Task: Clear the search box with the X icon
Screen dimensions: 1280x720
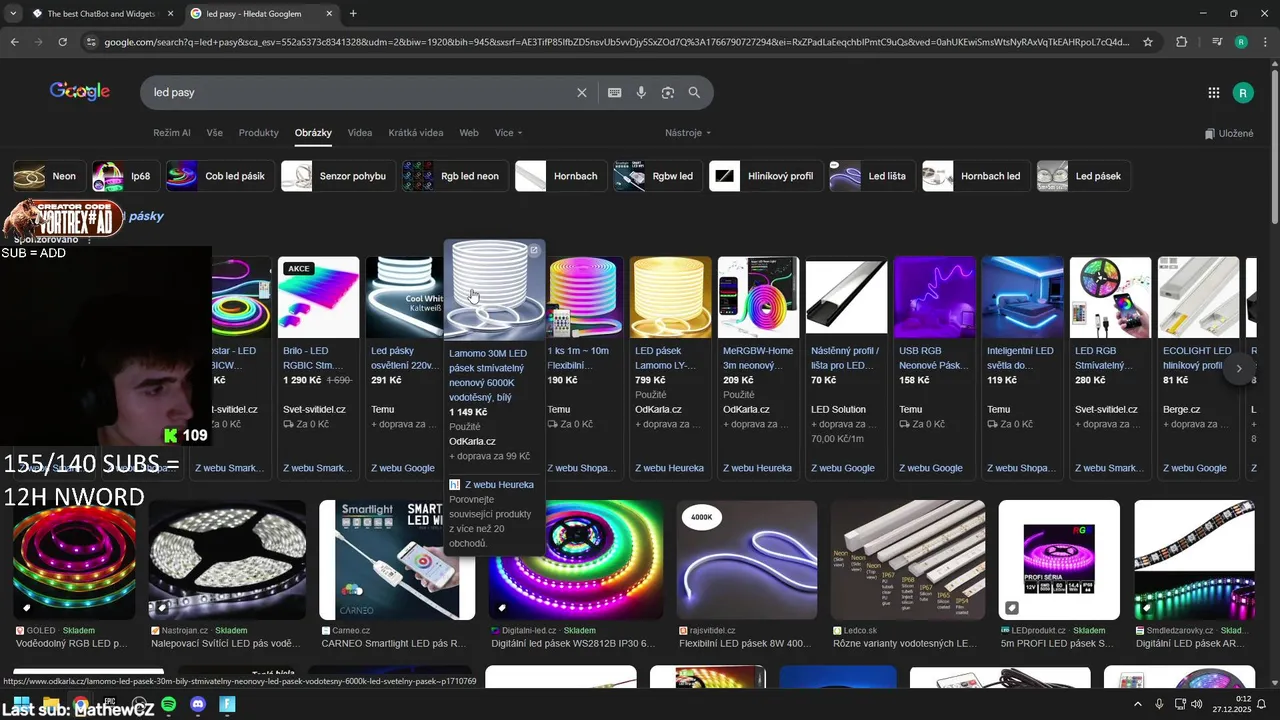Action: point(582,92)
